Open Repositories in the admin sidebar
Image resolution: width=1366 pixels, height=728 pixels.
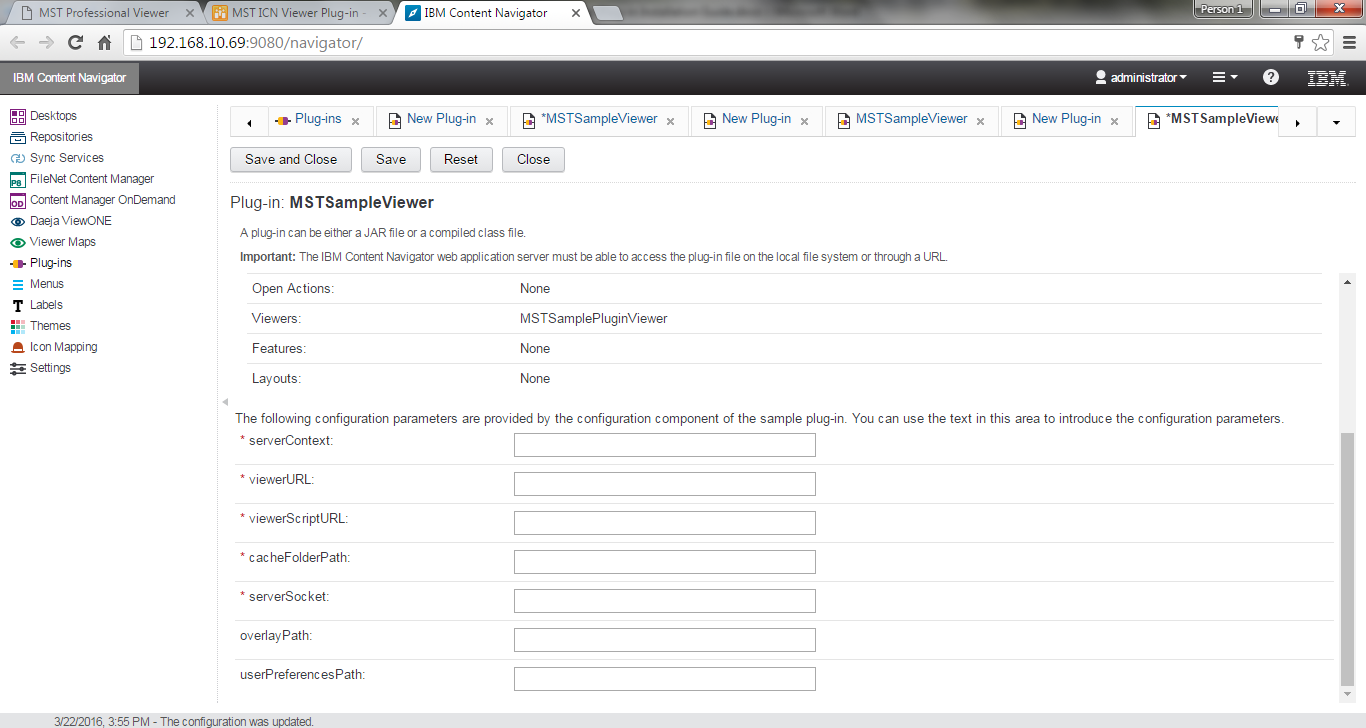click(51, 137)
